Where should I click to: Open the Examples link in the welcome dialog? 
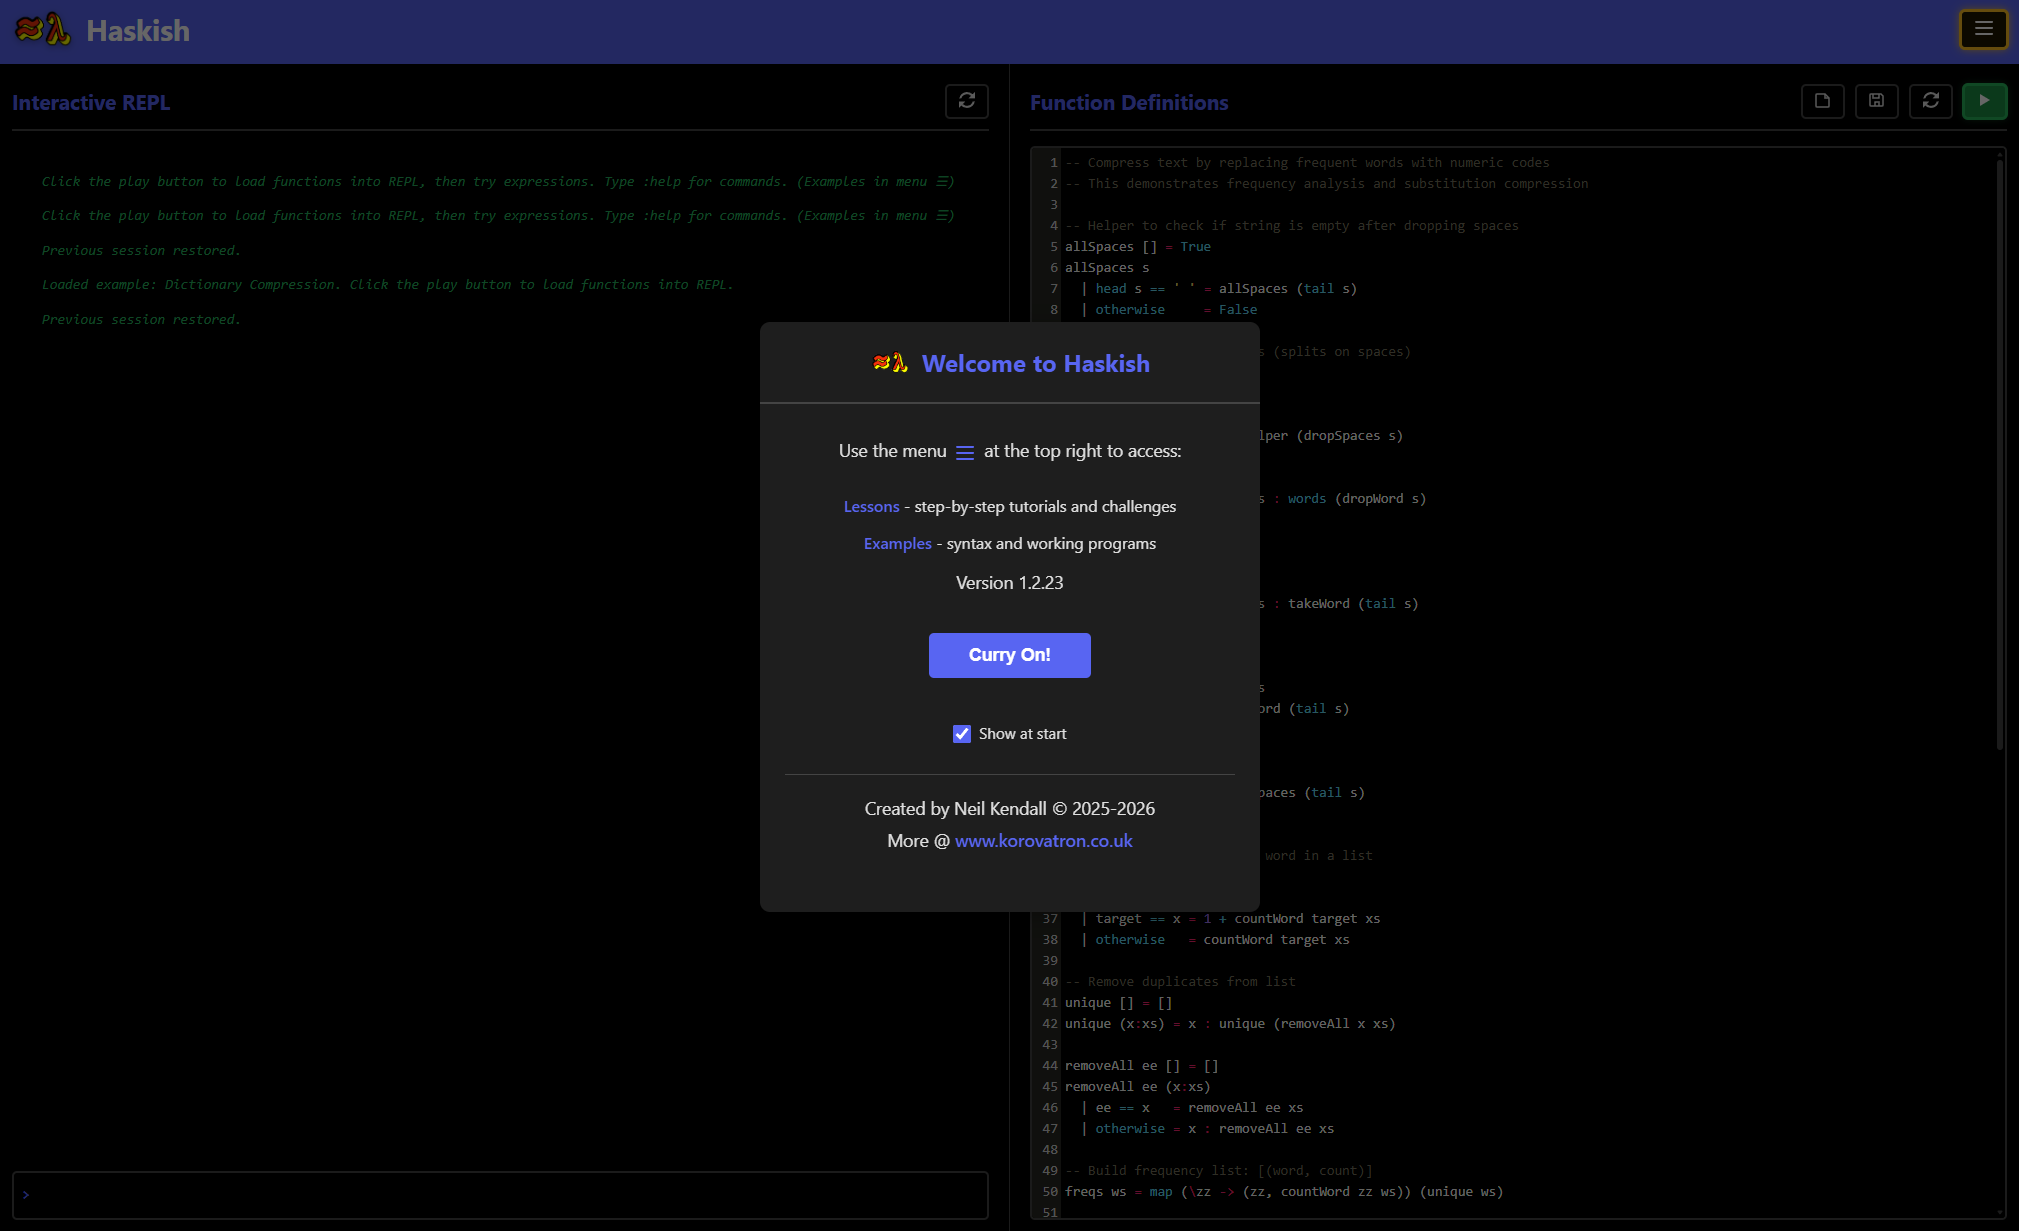click(x=898, y=544)
